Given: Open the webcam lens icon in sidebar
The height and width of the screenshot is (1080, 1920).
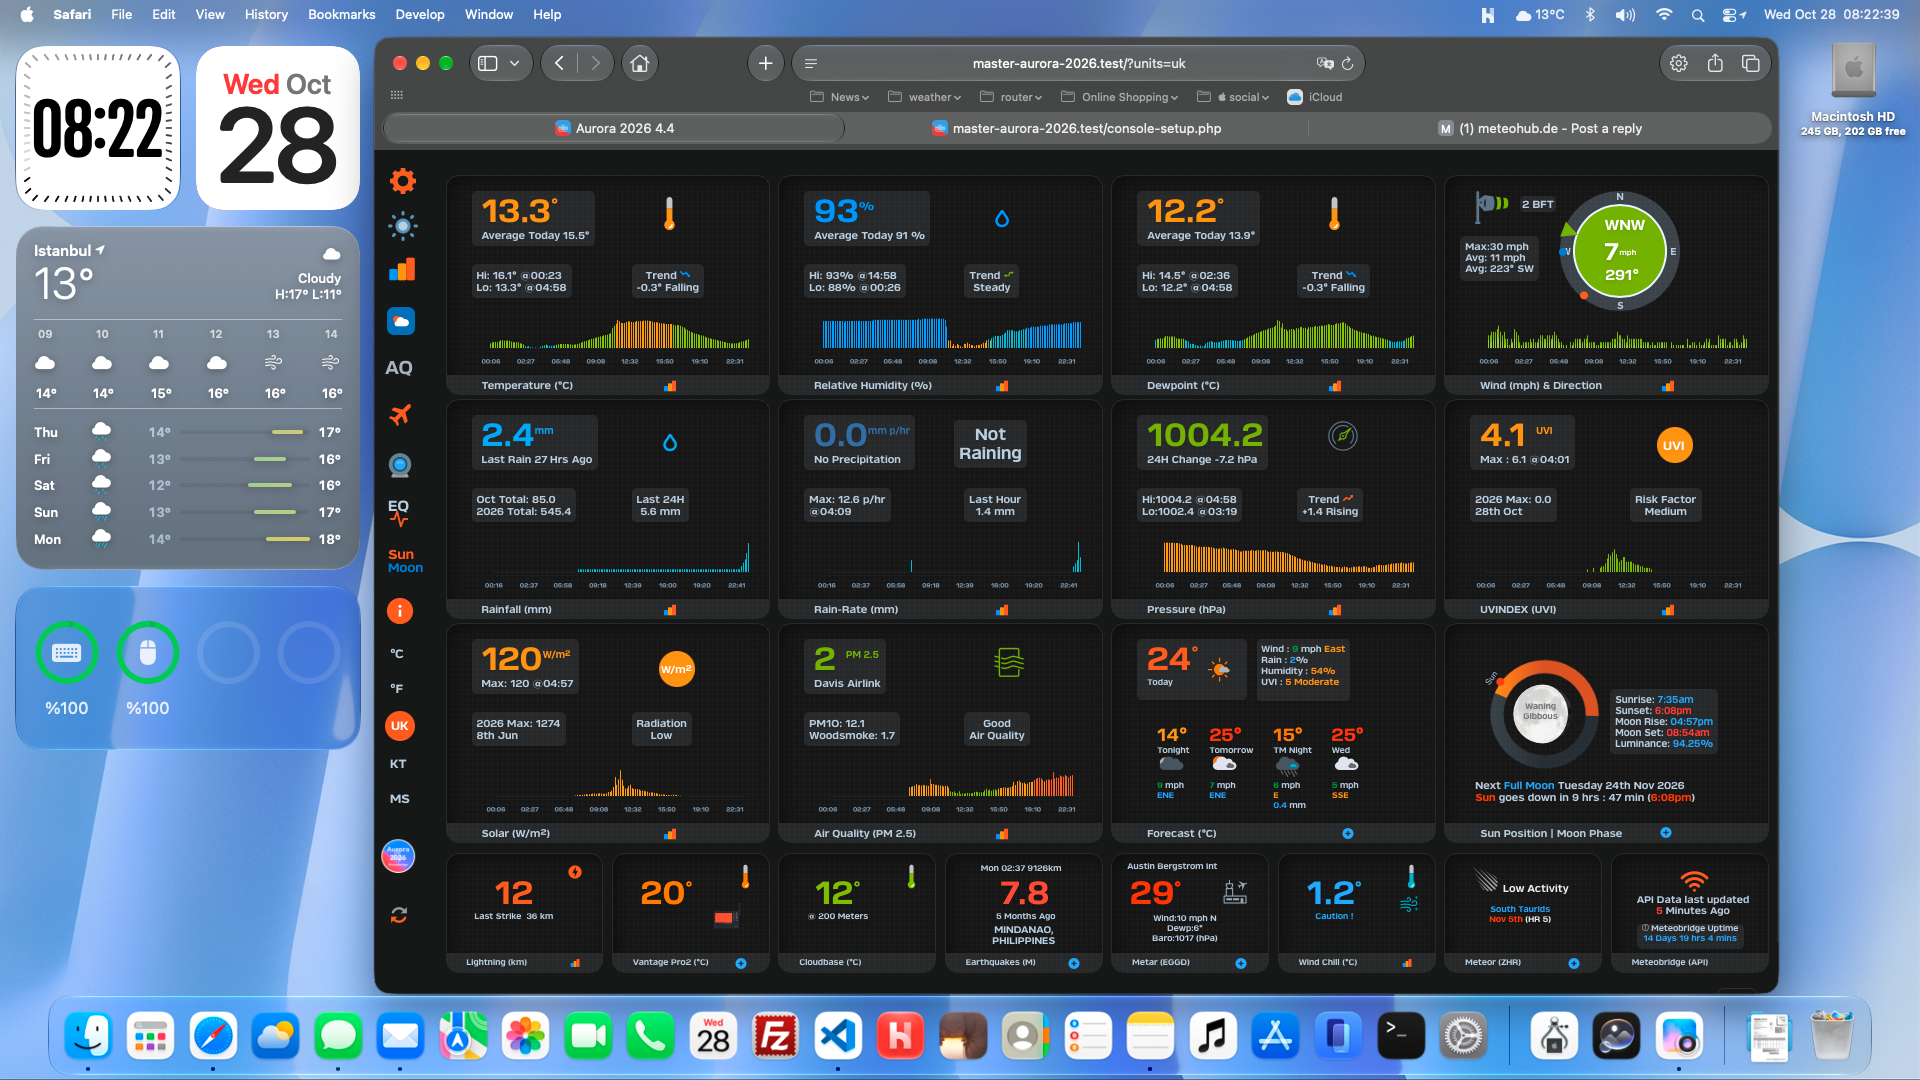Looking at the screenshot, I should [400, 465].
